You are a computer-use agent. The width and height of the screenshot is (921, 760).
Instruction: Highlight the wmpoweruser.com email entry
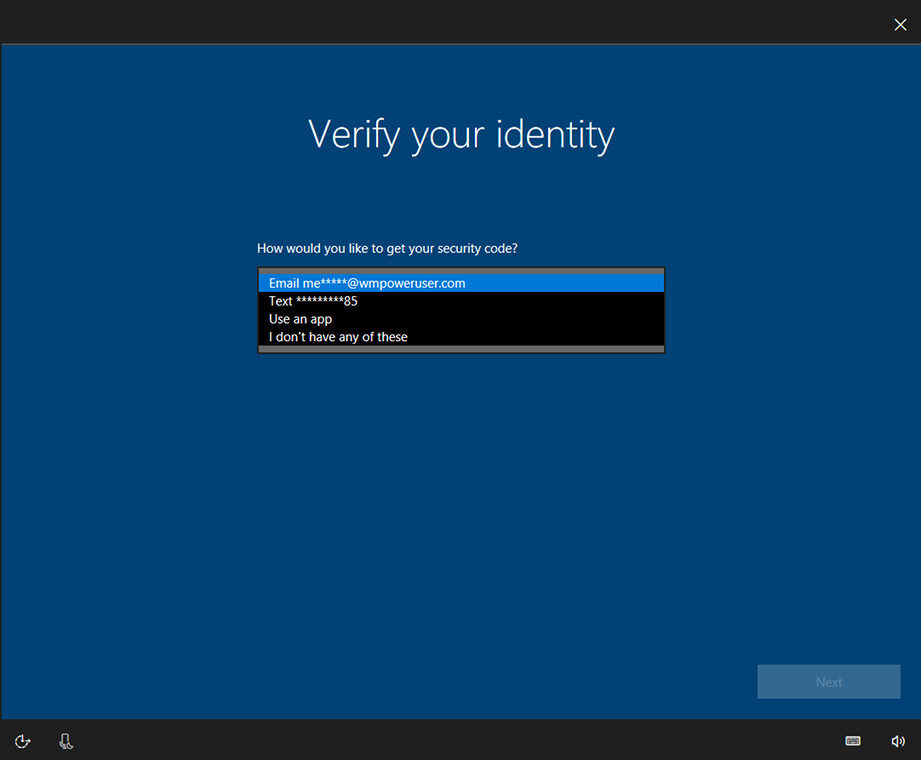(461, 282)
